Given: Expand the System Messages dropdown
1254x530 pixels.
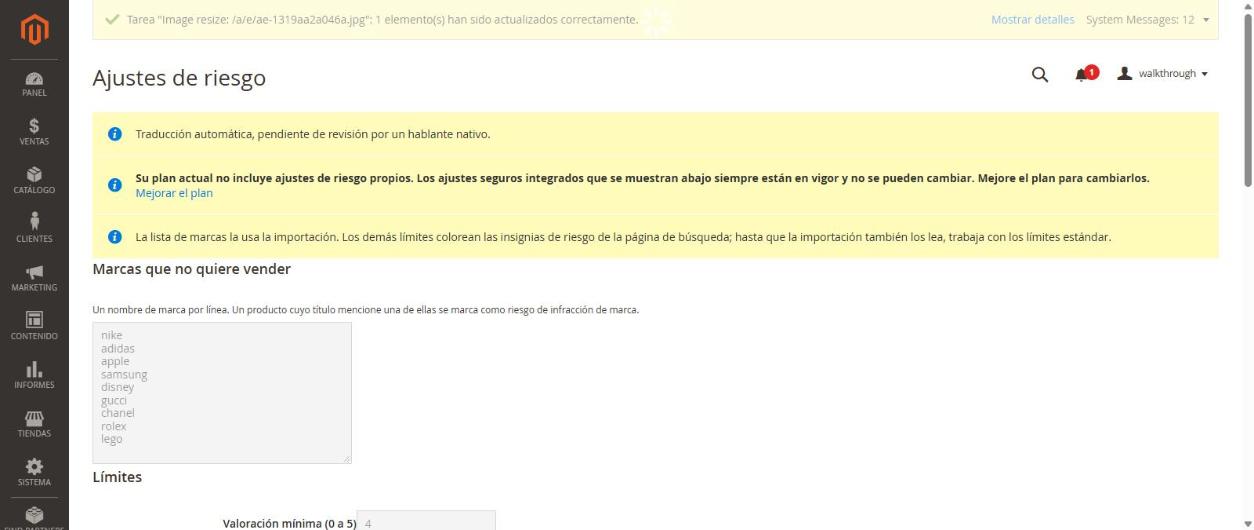Looking at the screenshot, I should click(x=1148, y=19).
